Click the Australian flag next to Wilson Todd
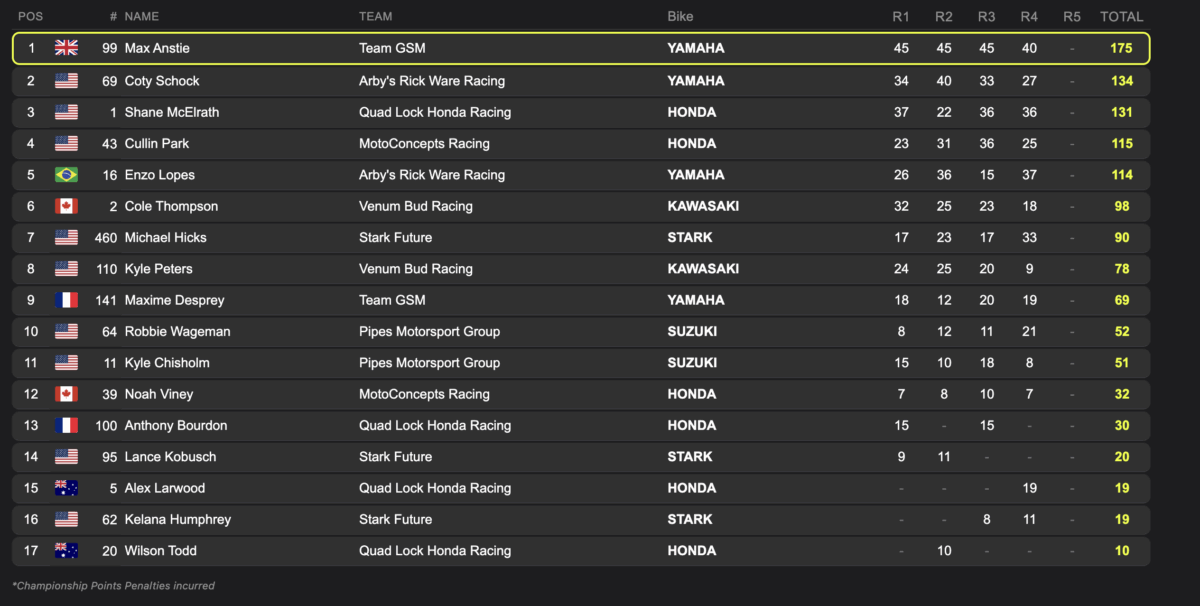 coord(66,551)
